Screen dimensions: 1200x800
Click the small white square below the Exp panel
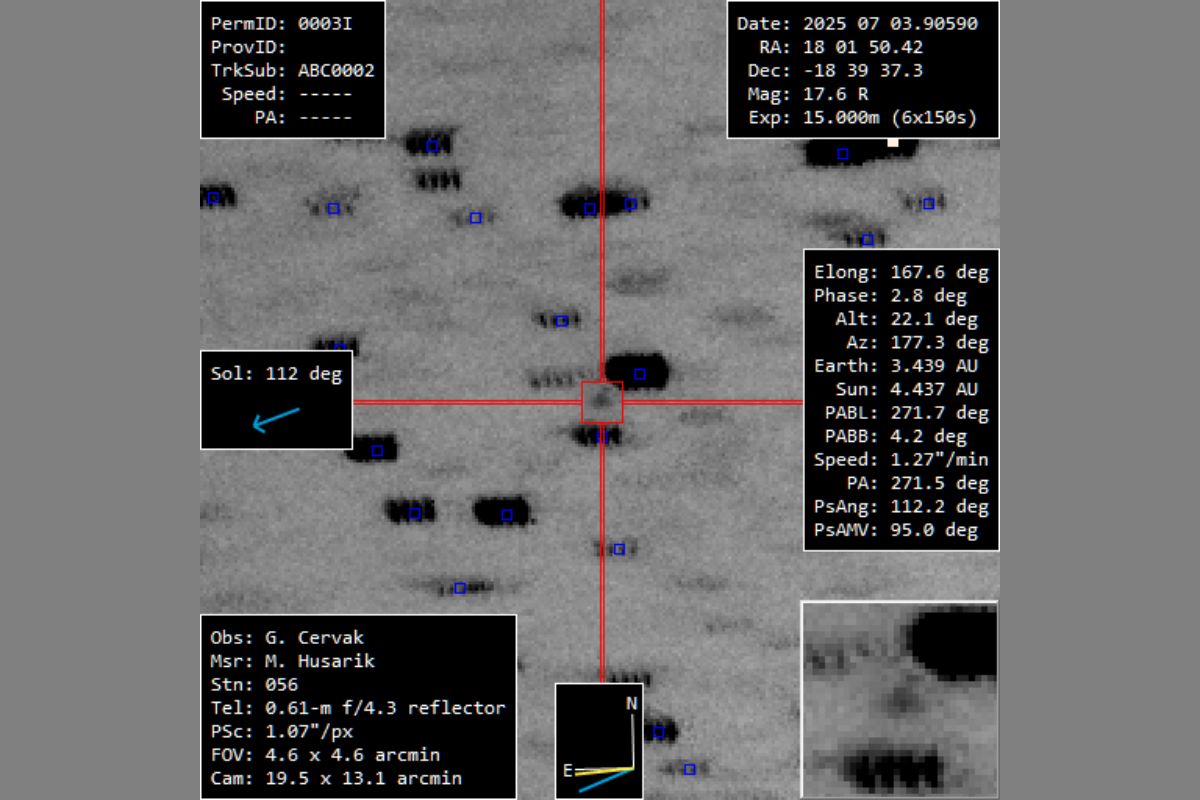[893, 142]
